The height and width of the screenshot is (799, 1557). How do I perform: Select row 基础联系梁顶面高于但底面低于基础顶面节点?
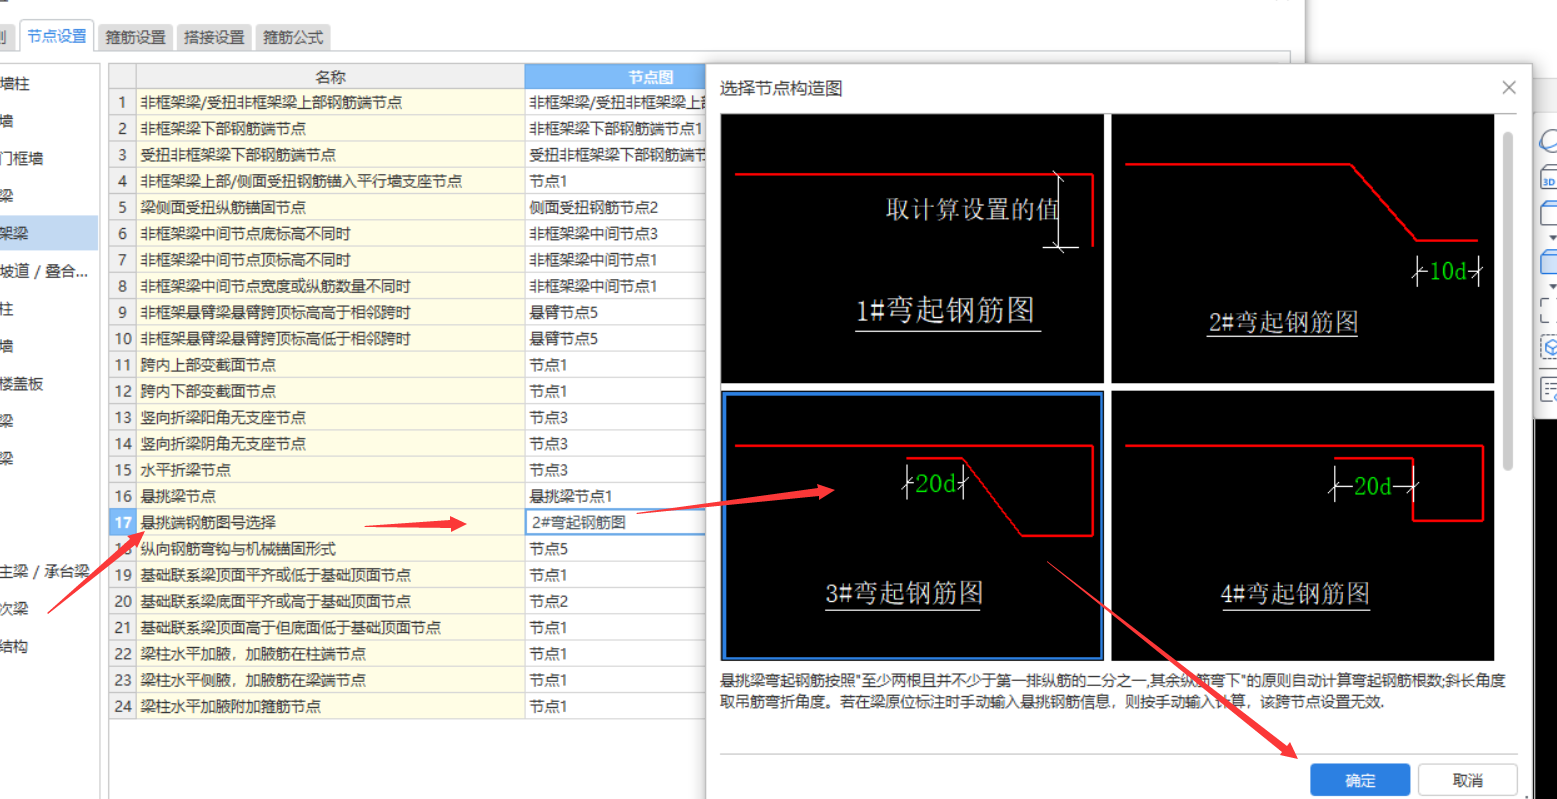point(330,627)
